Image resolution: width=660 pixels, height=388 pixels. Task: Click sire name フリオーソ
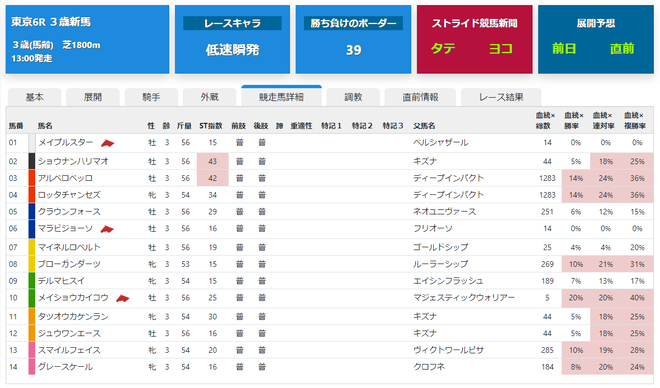coord(433,228)
